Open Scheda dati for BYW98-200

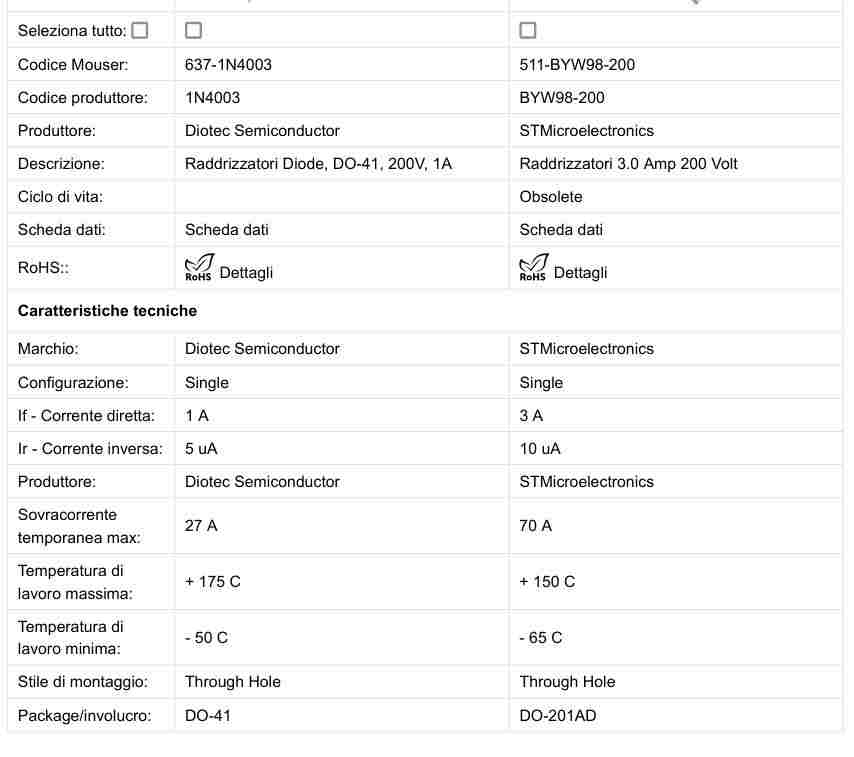561,230
